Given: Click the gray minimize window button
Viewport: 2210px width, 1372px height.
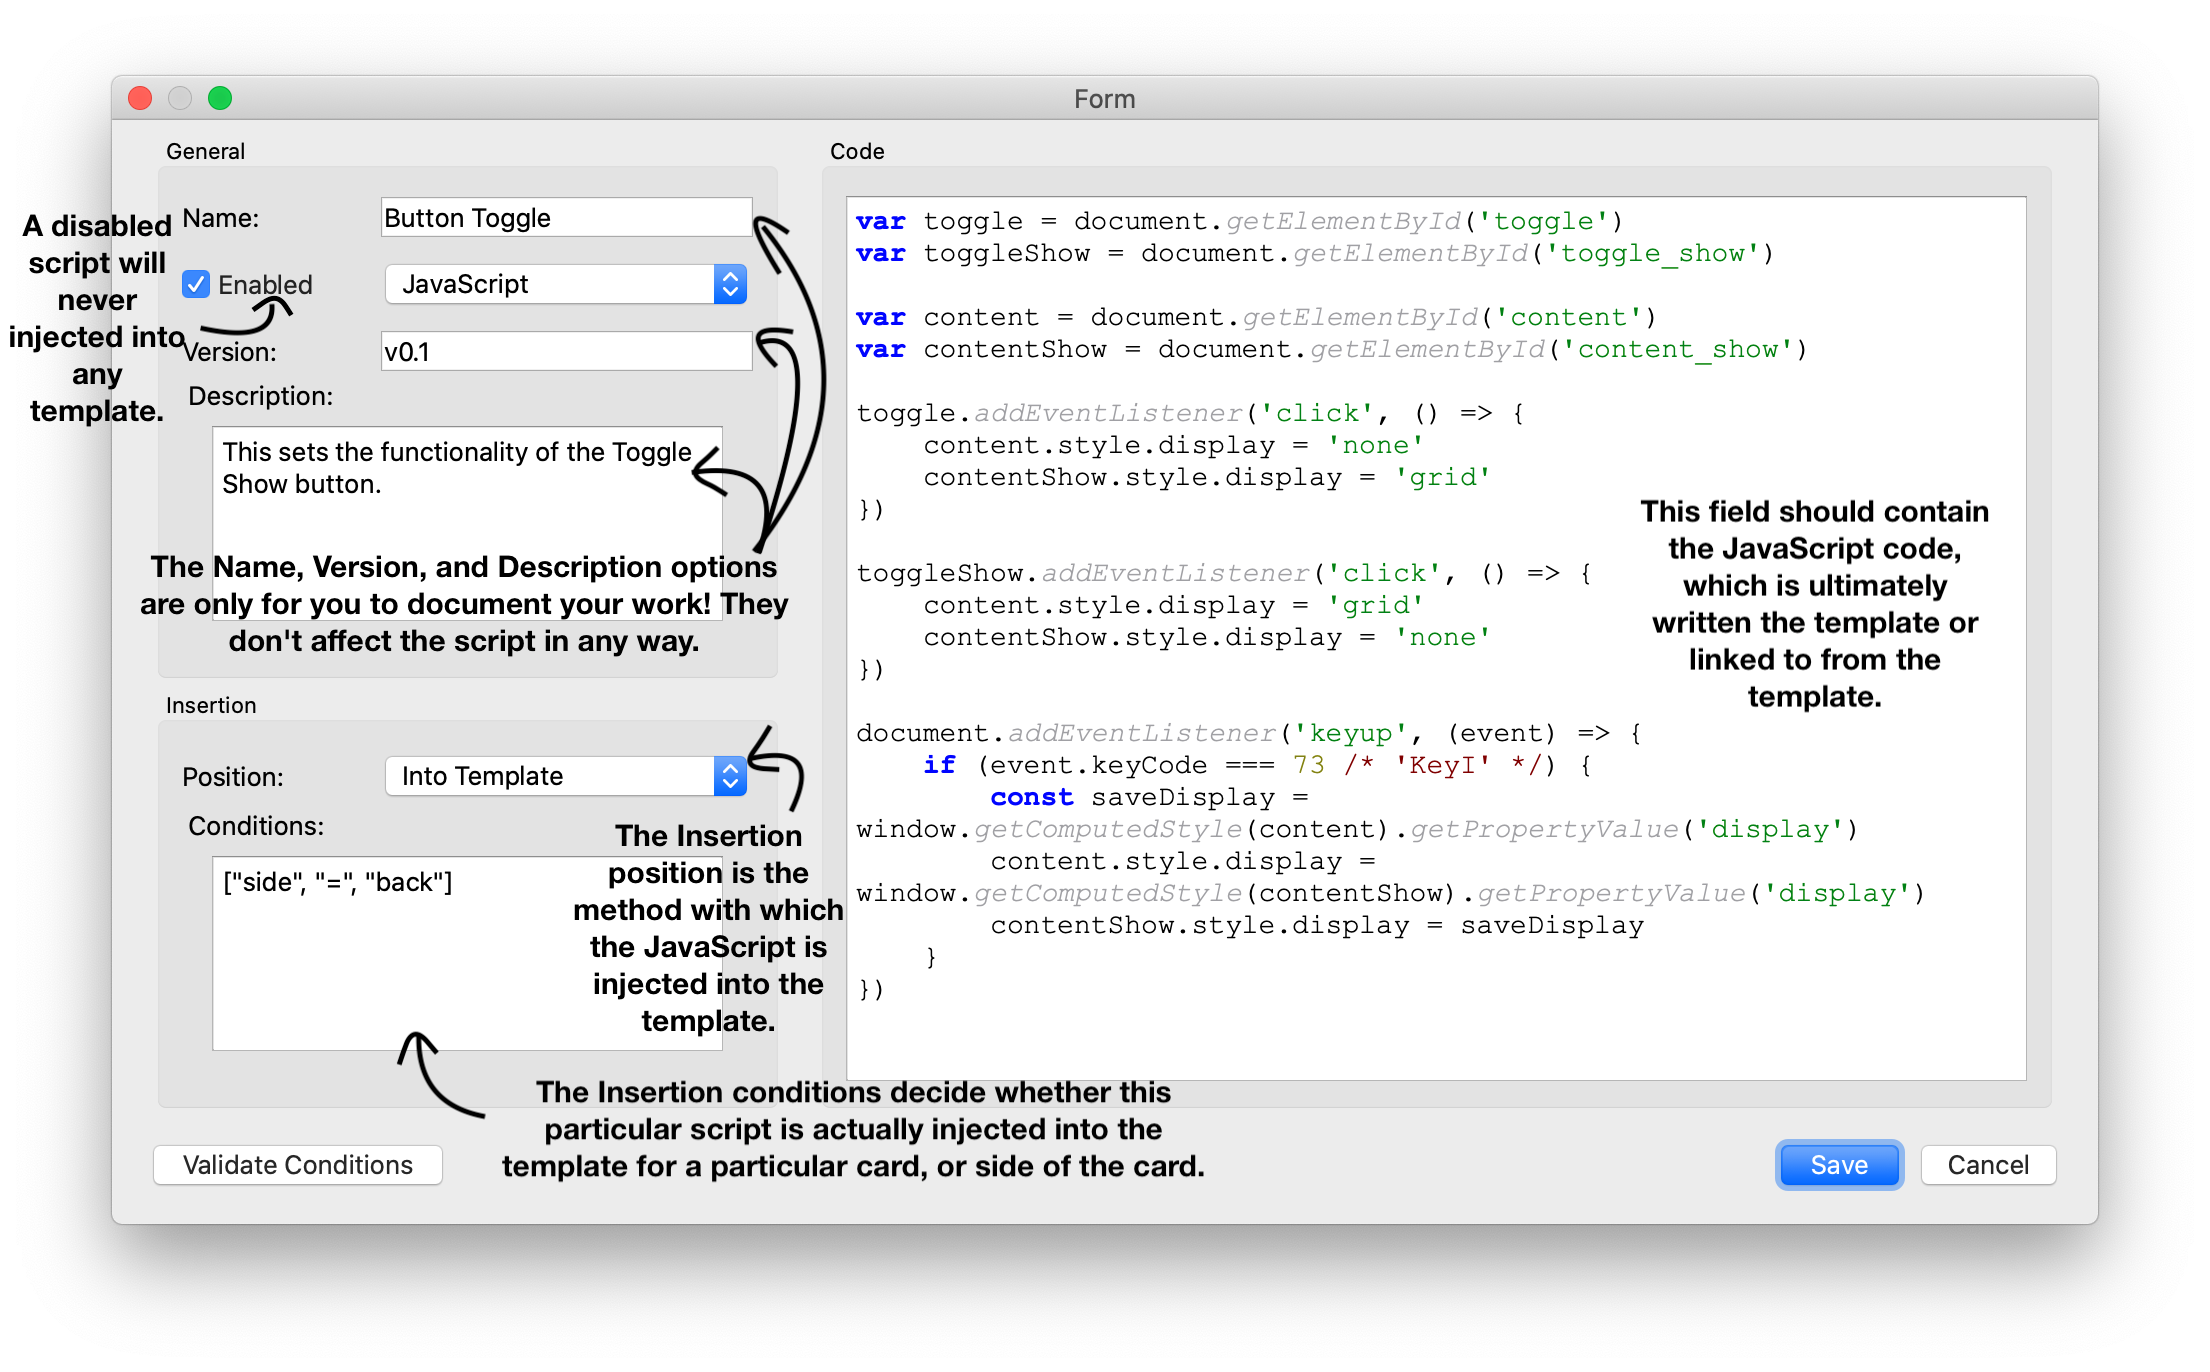Looking at the screenshot, I should (180, 98).
